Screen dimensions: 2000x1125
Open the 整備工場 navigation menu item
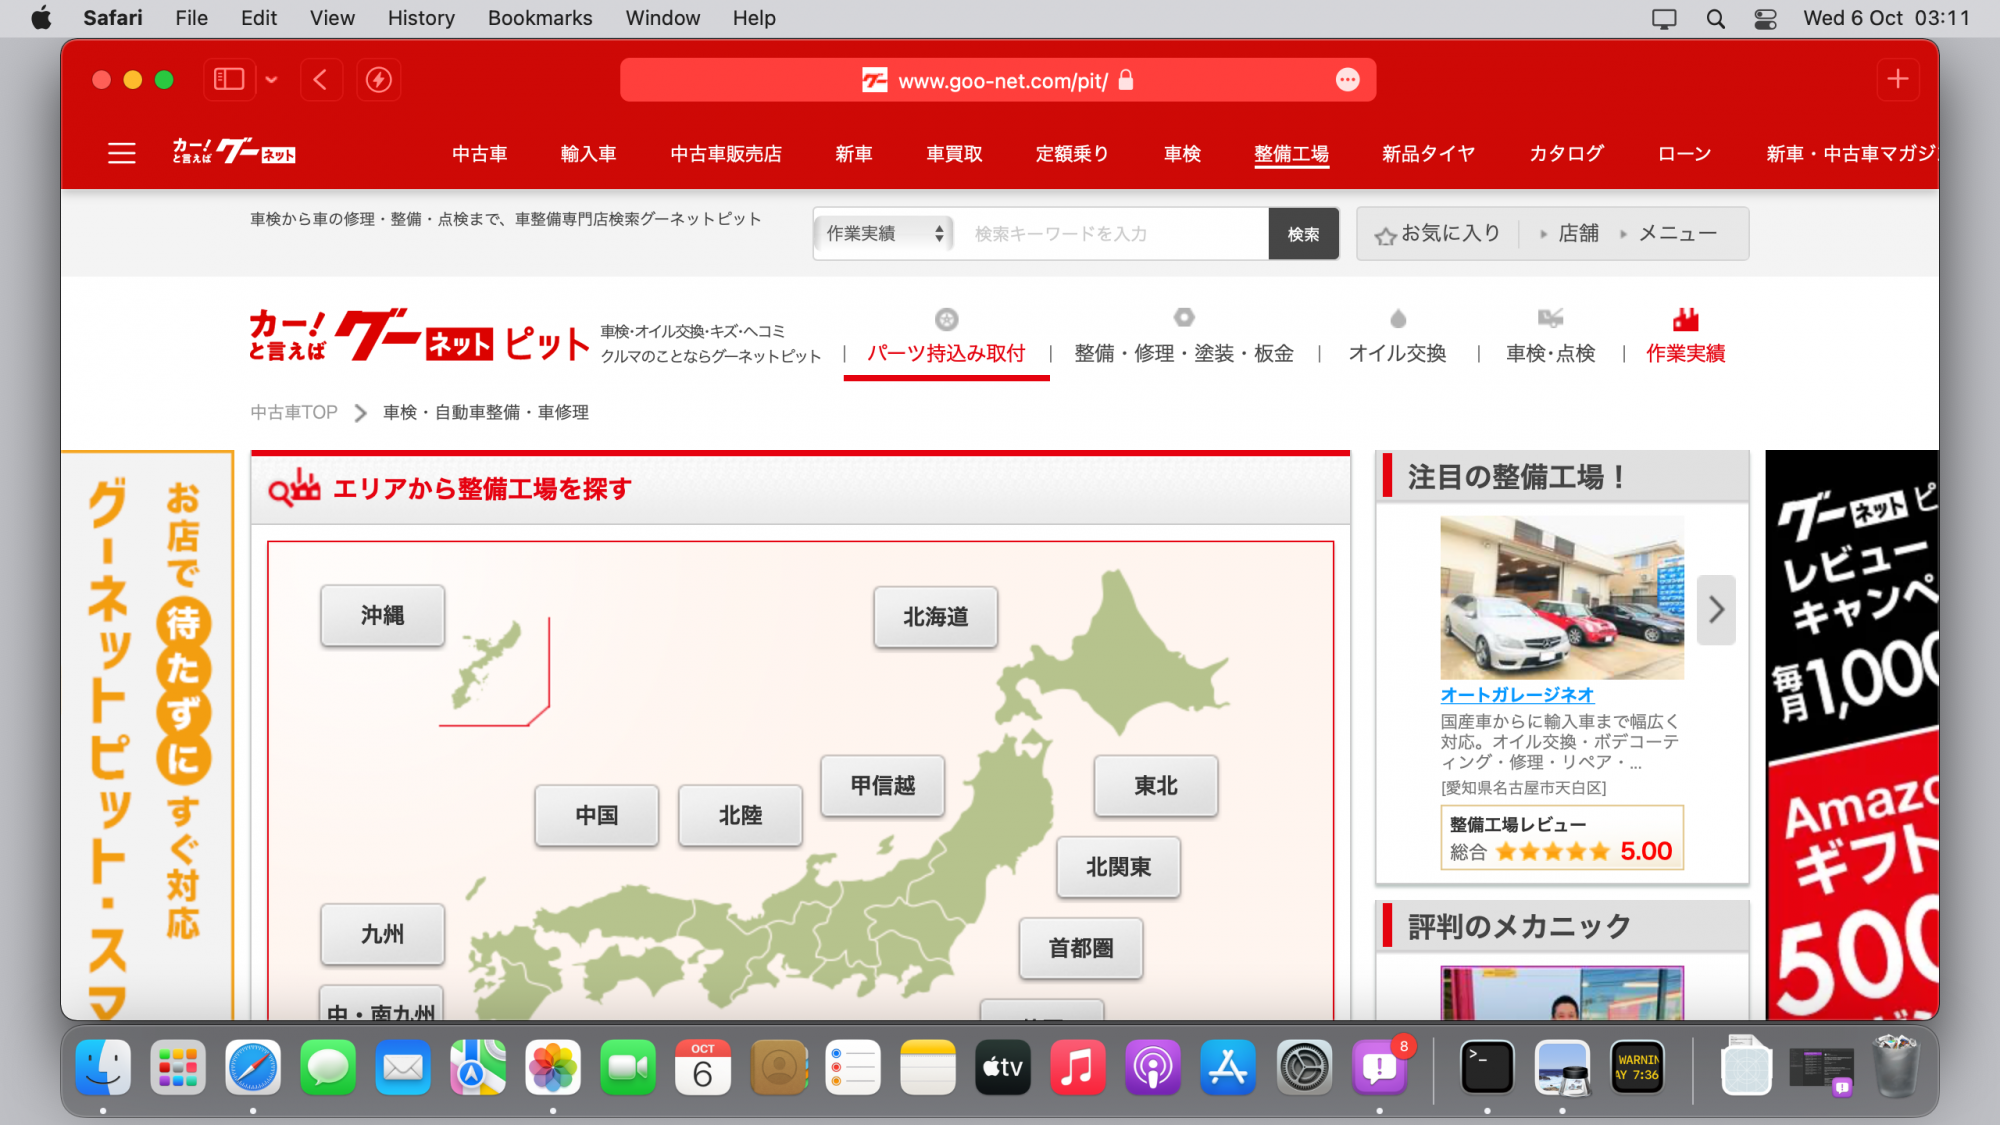point(1291,153)
